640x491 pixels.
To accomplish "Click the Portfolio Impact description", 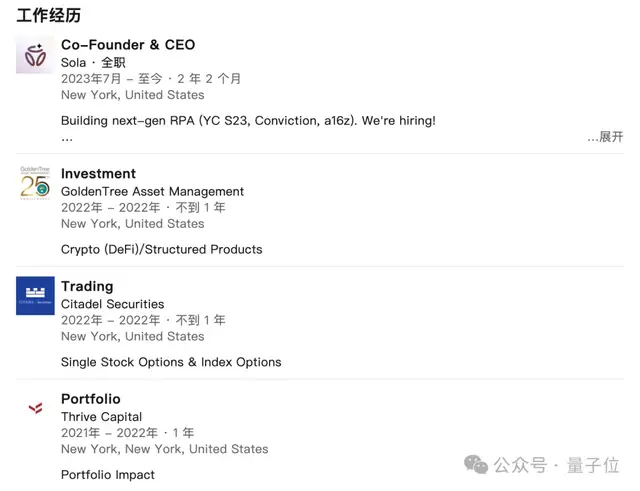I will click(x=108, y=475).
